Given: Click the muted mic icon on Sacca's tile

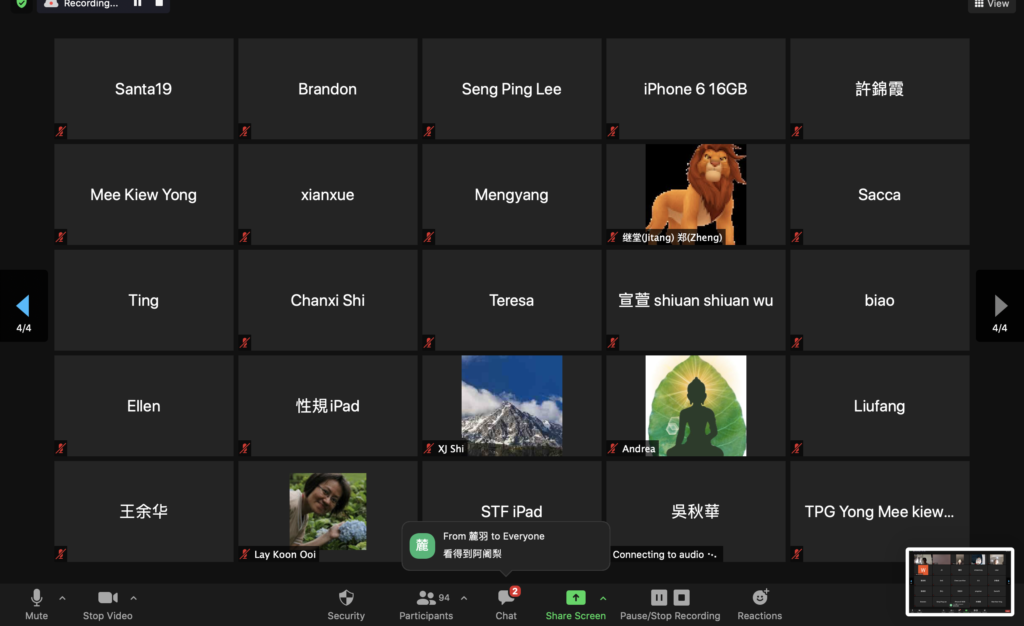Looking at the screenshot, I should click(797, 237).
